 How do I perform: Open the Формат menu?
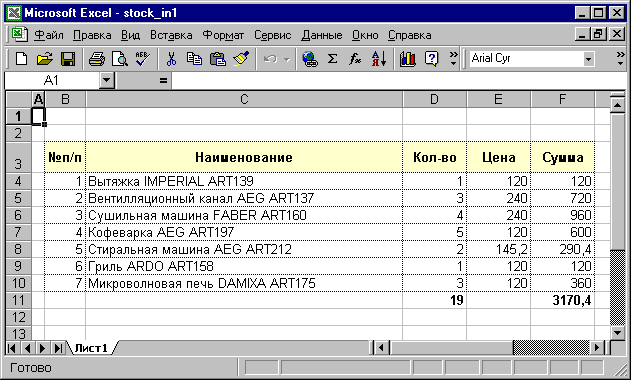coord(223,35)
